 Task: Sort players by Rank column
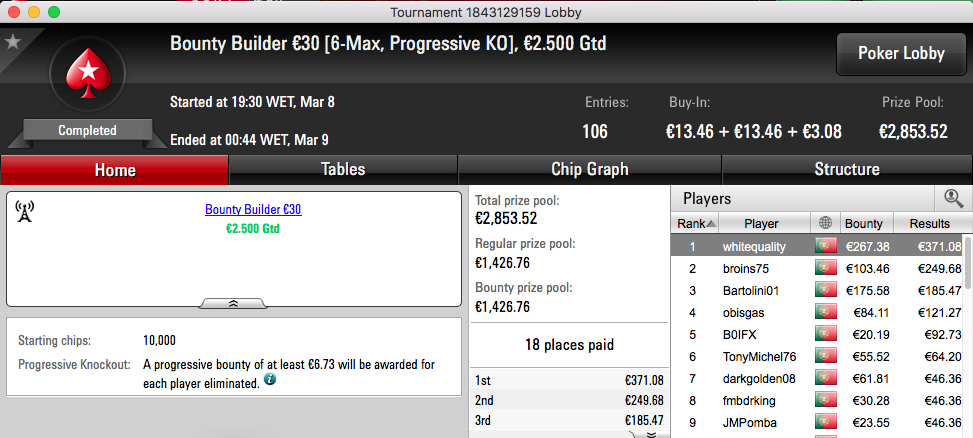pyautogui.click(x=695, y=223)
